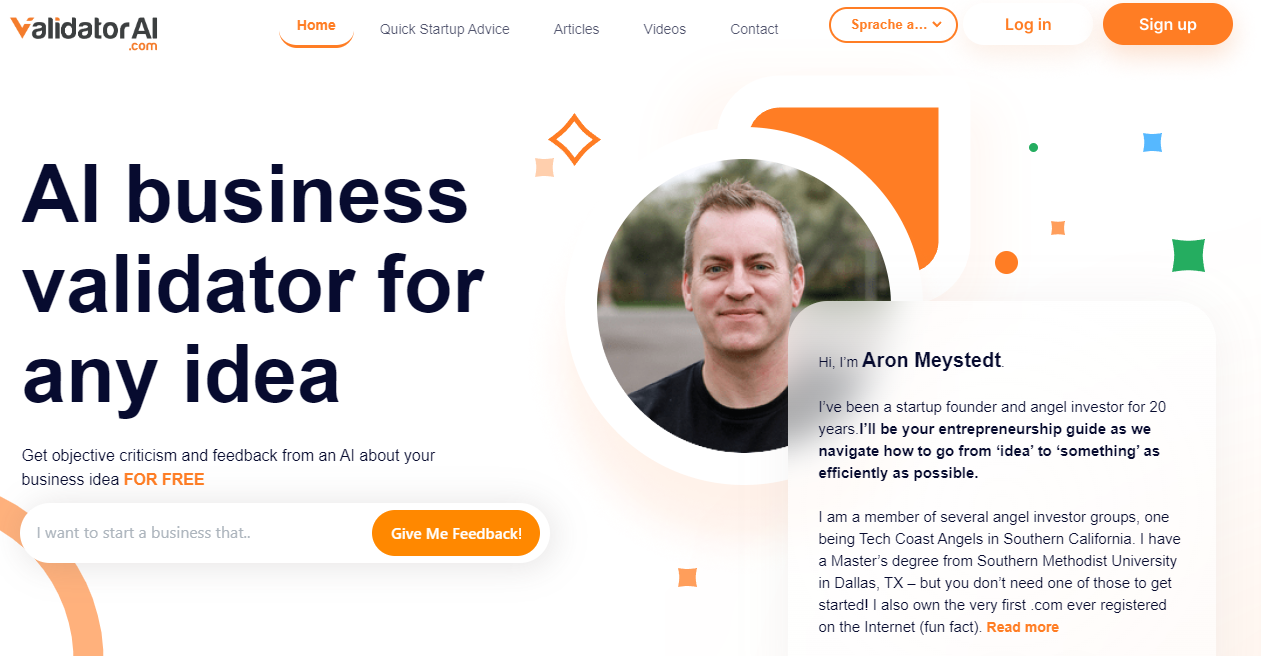Click the small green dot

(1033, 147)
